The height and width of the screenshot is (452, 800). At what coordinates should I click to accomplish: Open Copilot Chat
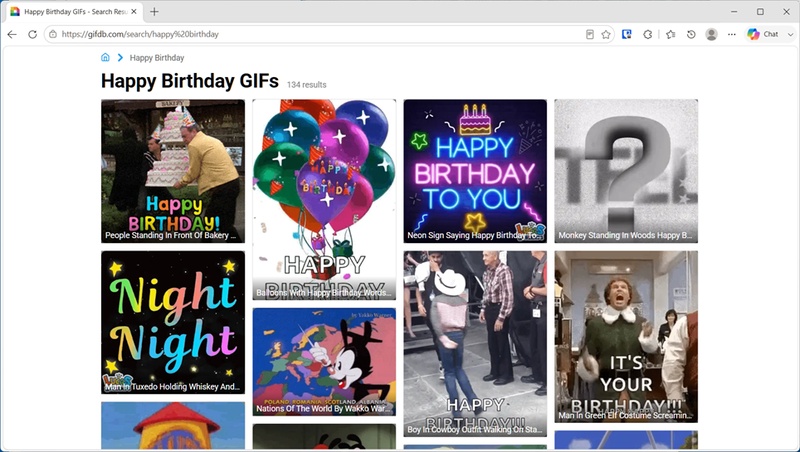[x=763, y=34]
